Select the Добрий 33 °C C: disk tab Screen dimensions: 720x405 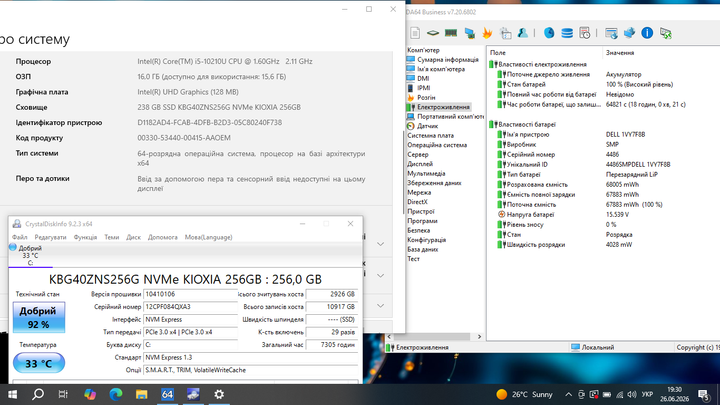click(x=30, y=255)
